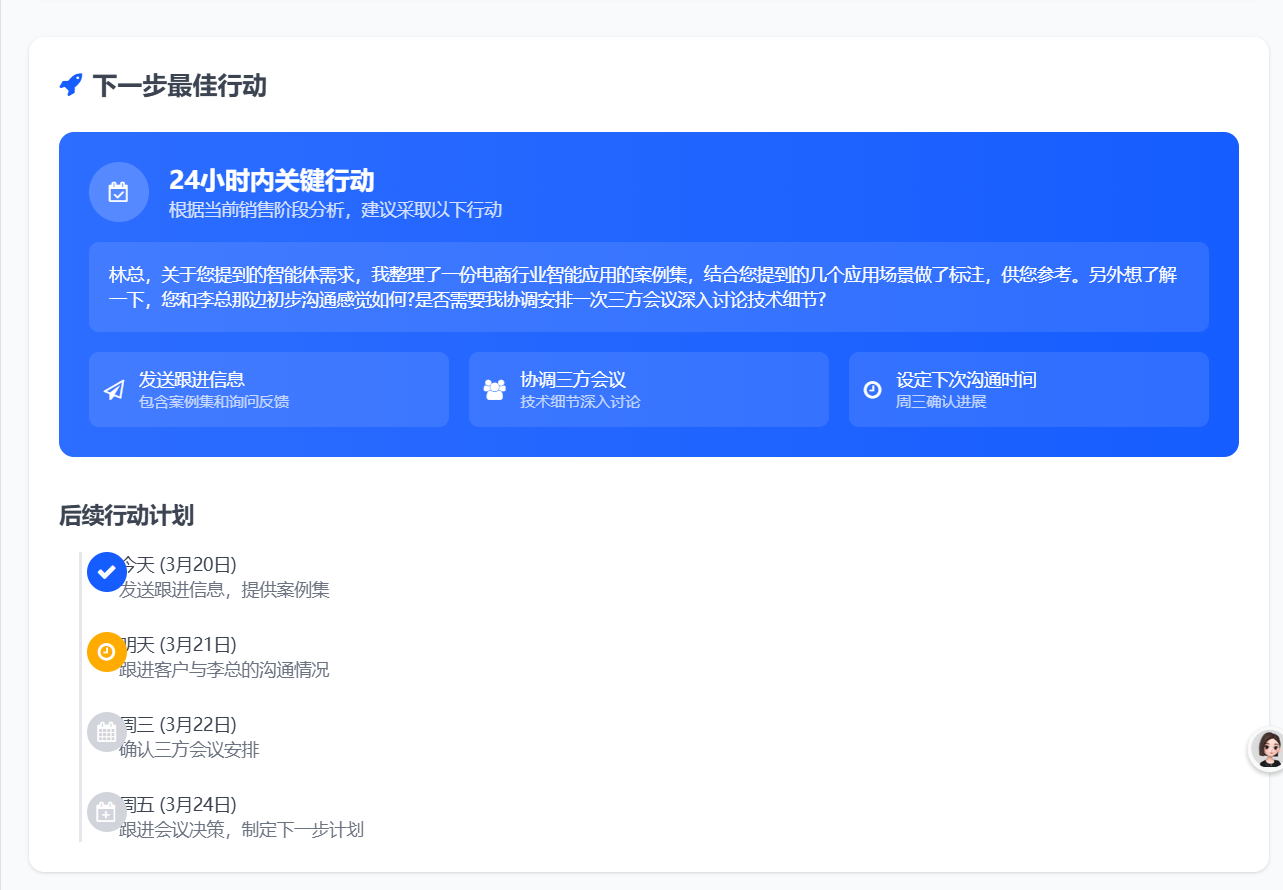Click the suggested follow-up message text box
Image resolution: width=1283 pixels, height=890 pixels.
648,287
